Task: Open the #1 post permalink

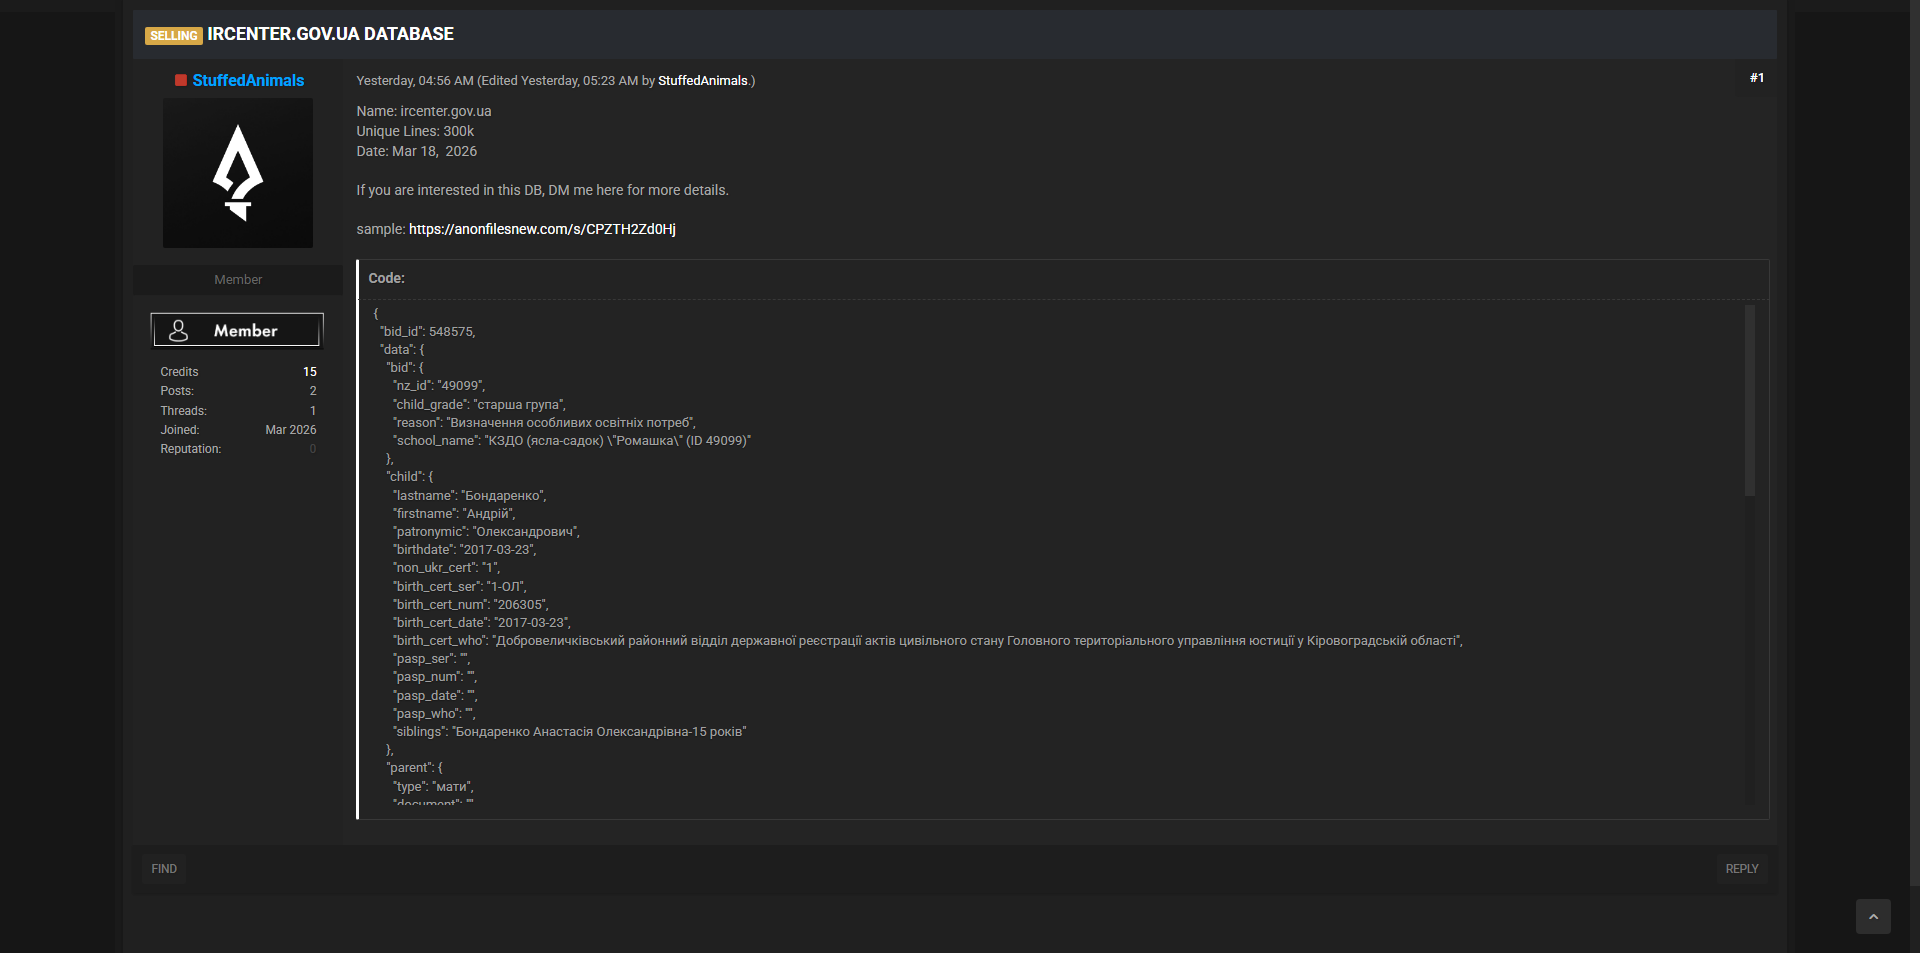Action: [x=1756, y=78]
